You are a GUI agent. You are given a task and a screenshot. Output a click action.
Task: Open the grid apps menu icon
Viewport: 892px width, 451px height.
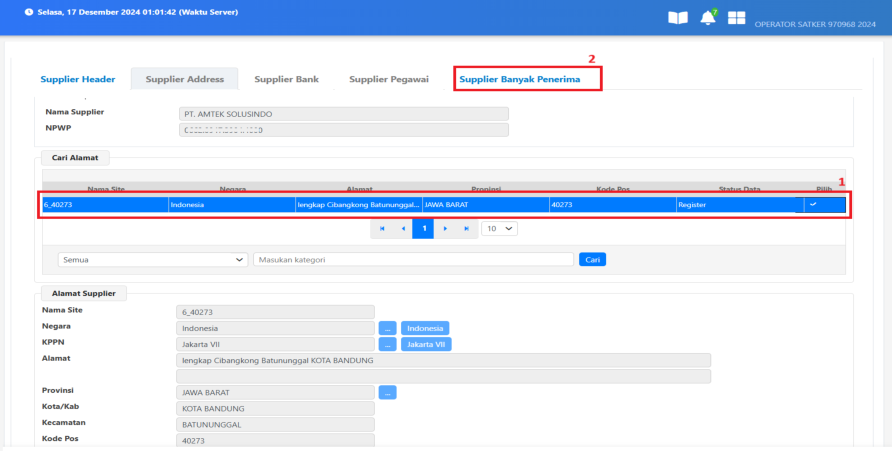(737, 18)
